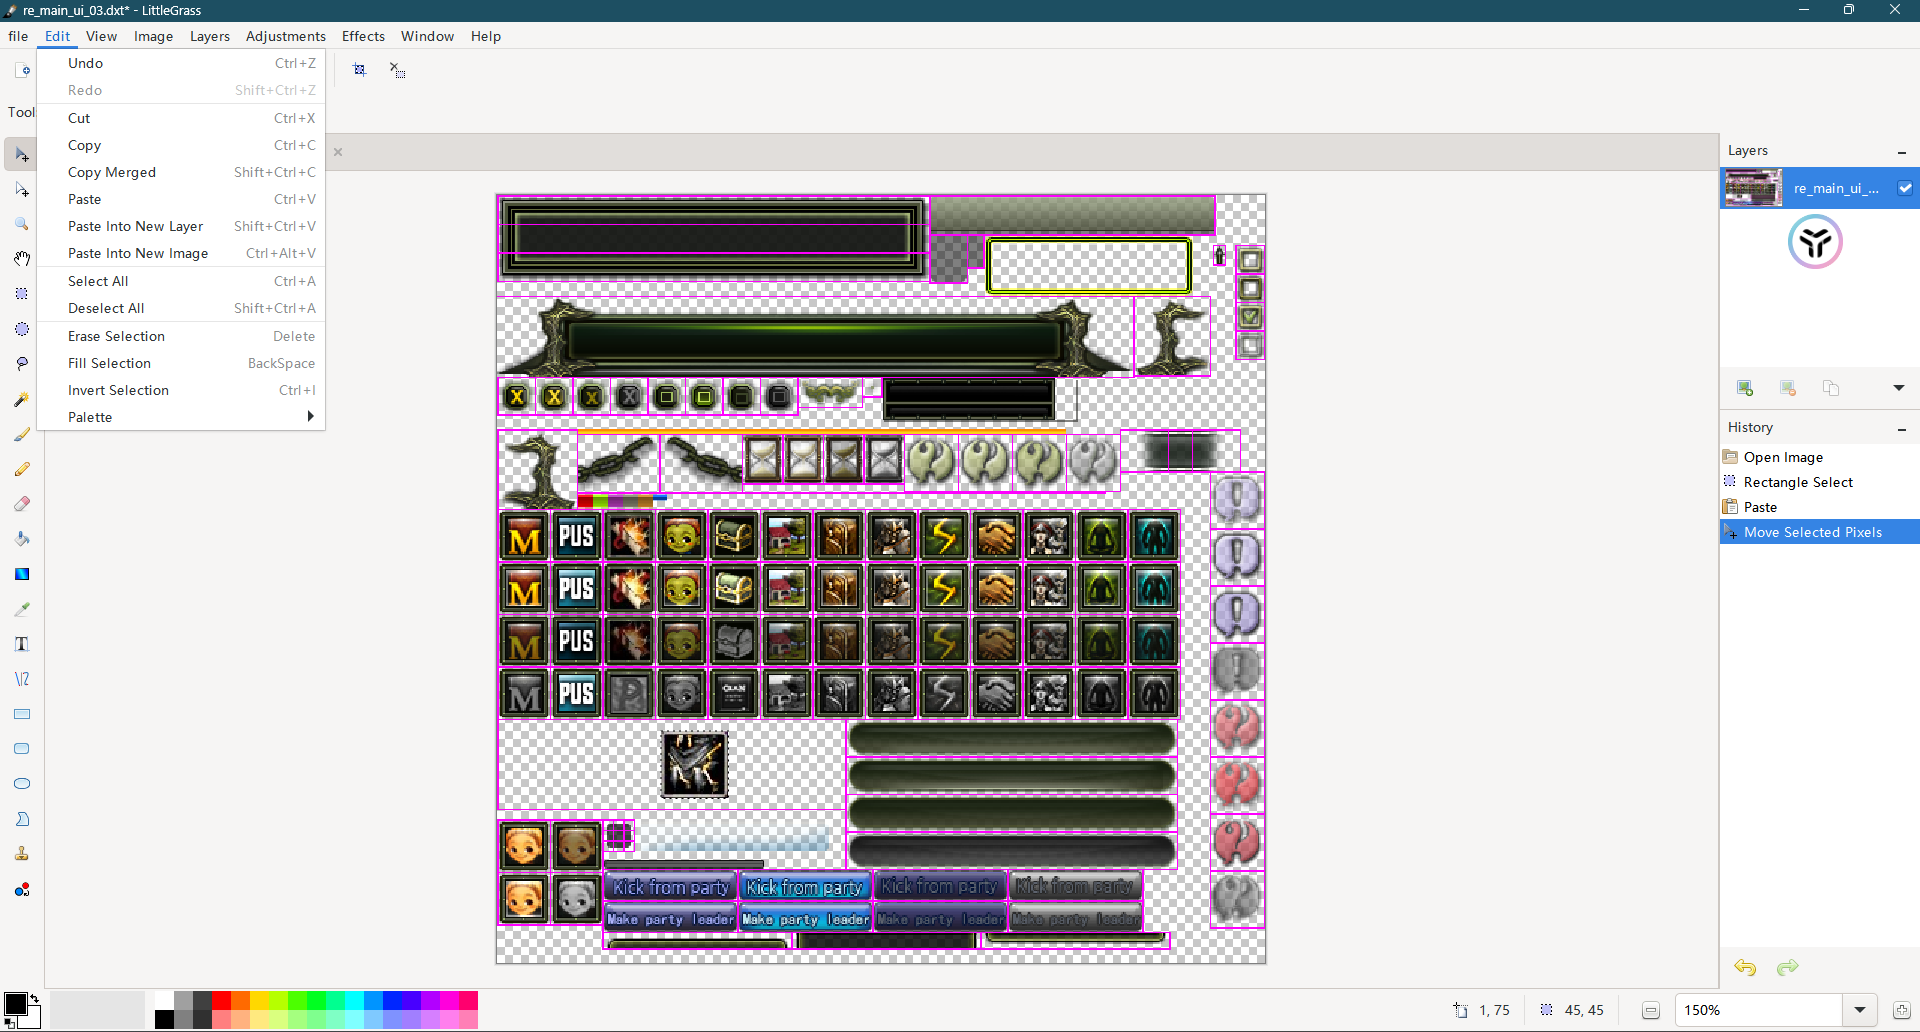Collapse the History panel
The width and height of the screenshot is (1920, 1032).
pyautogui.click(x=1902, y=429)
